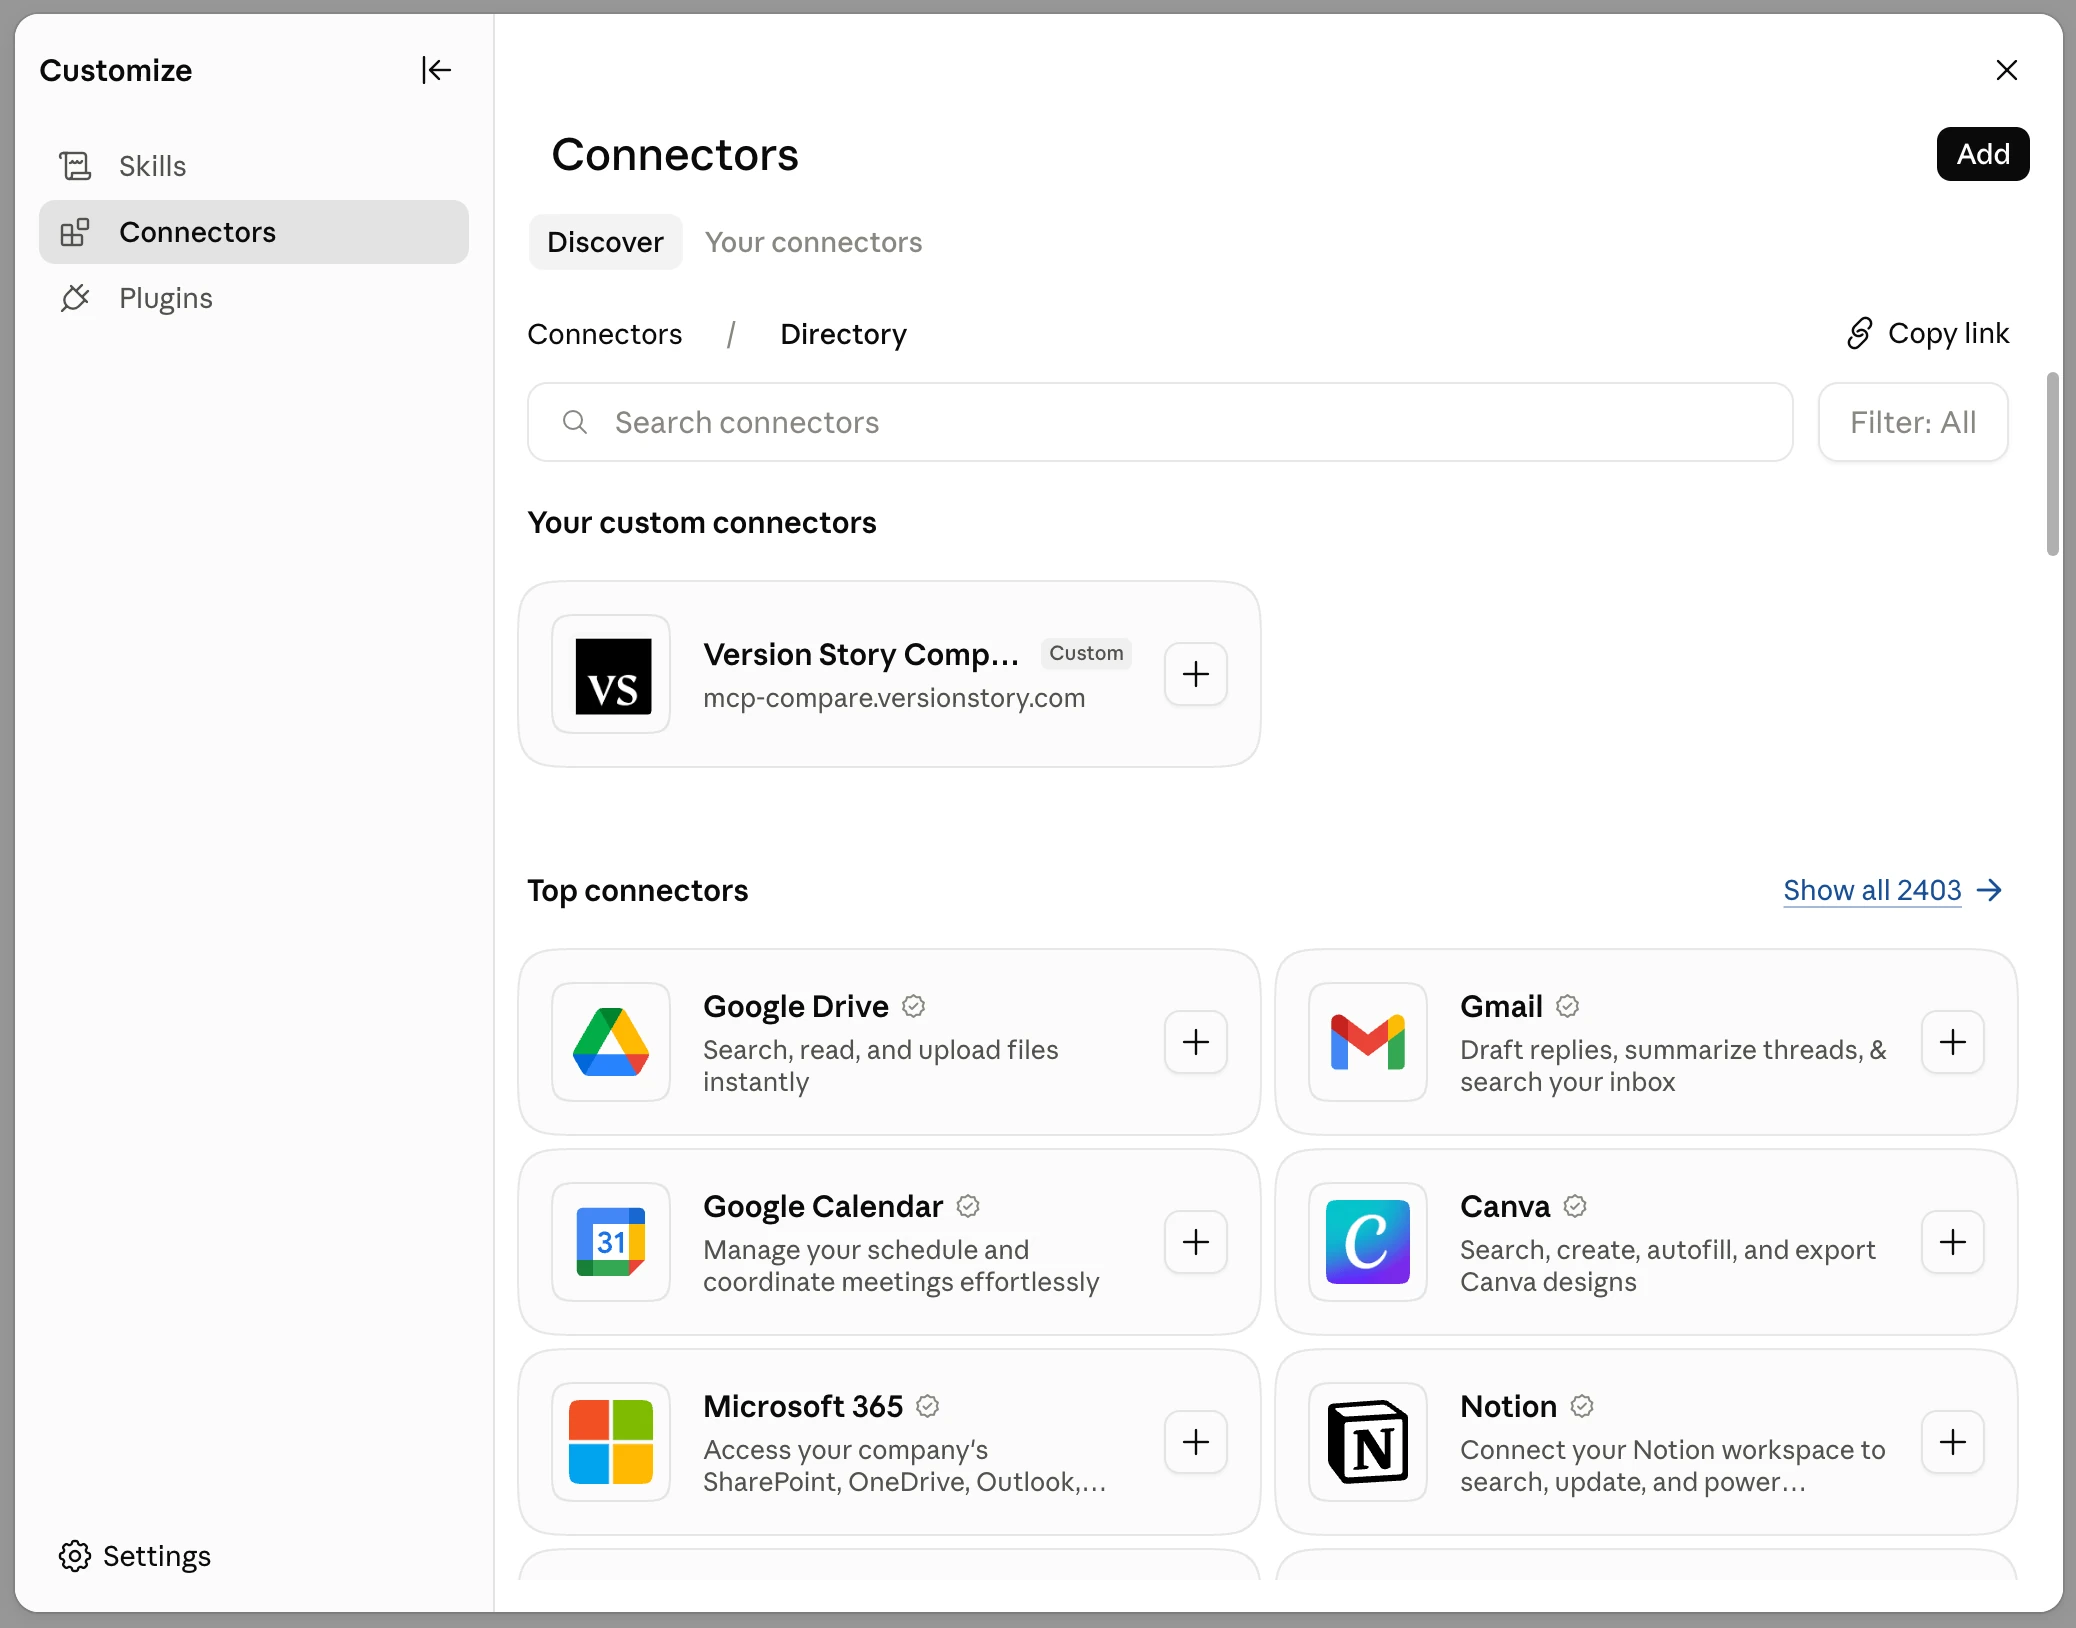Viewport: 2076px width, 1628px height.
Task: Close the Customize dialog
Action: click(2006, 70)
